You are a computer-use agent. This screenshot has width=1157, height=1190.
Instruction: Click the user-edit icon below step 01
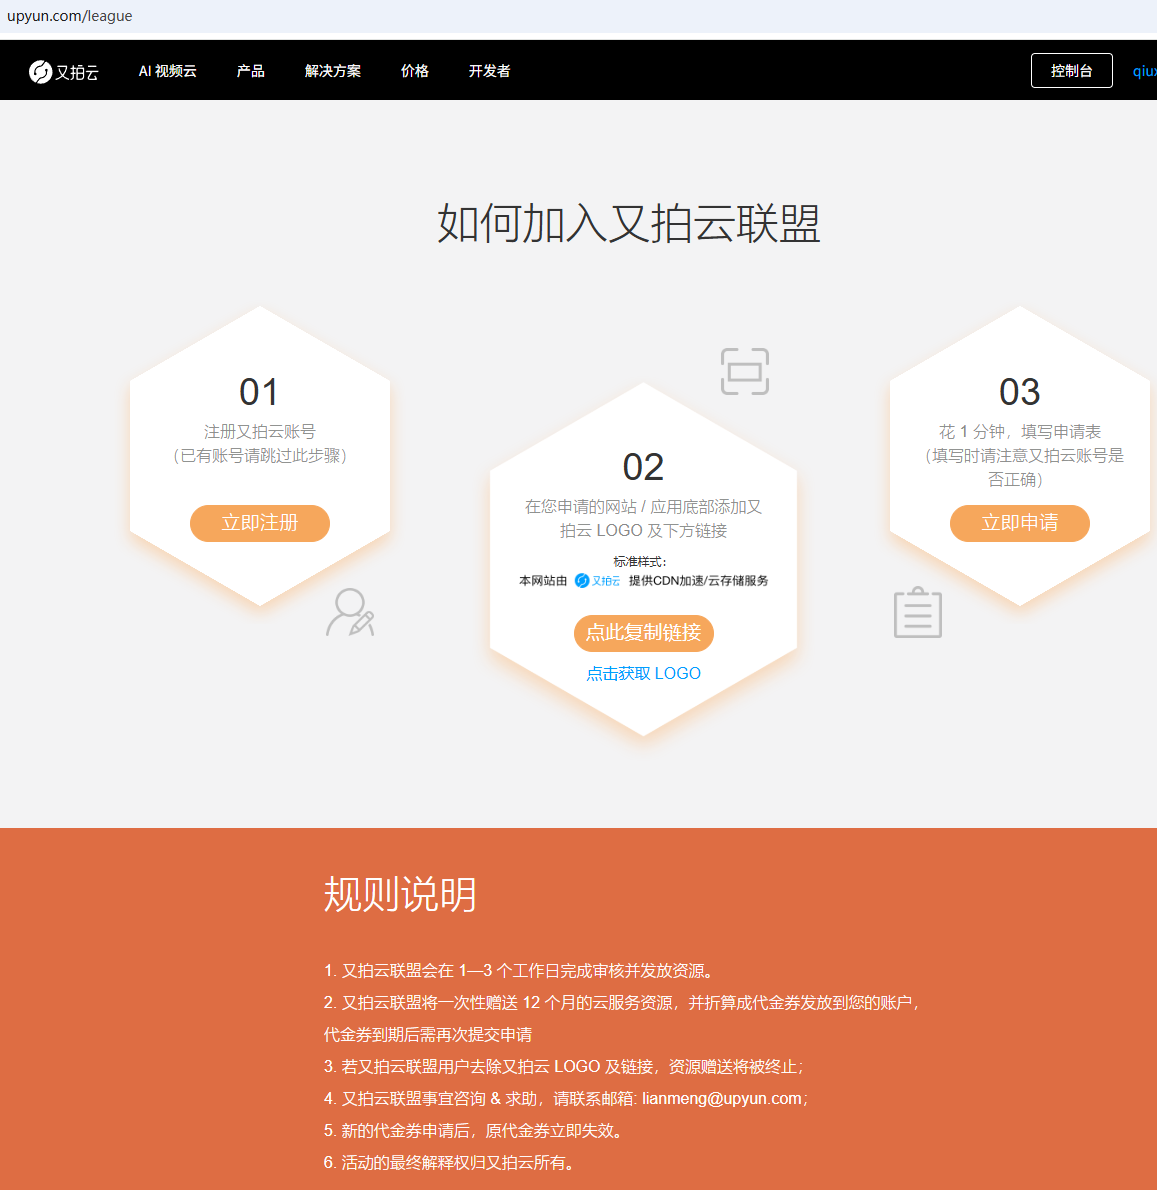351,612
